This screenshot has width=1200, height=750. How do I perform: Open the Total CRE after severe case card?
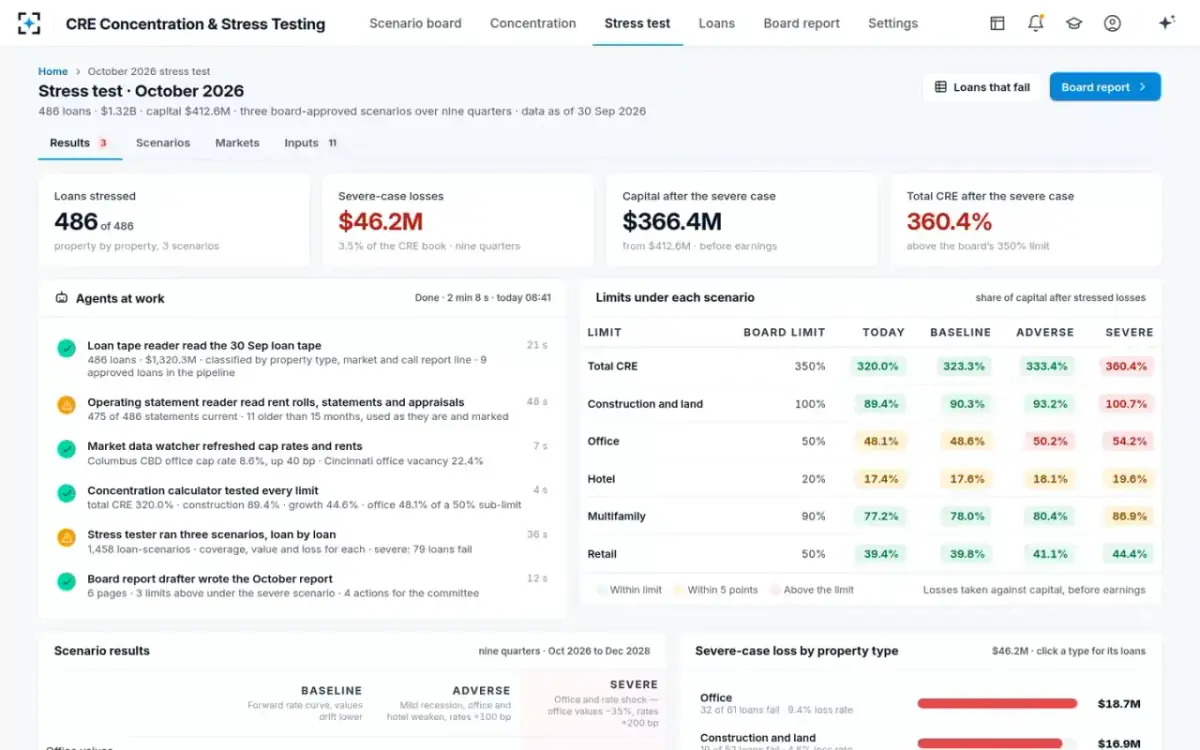point(1026,220)
